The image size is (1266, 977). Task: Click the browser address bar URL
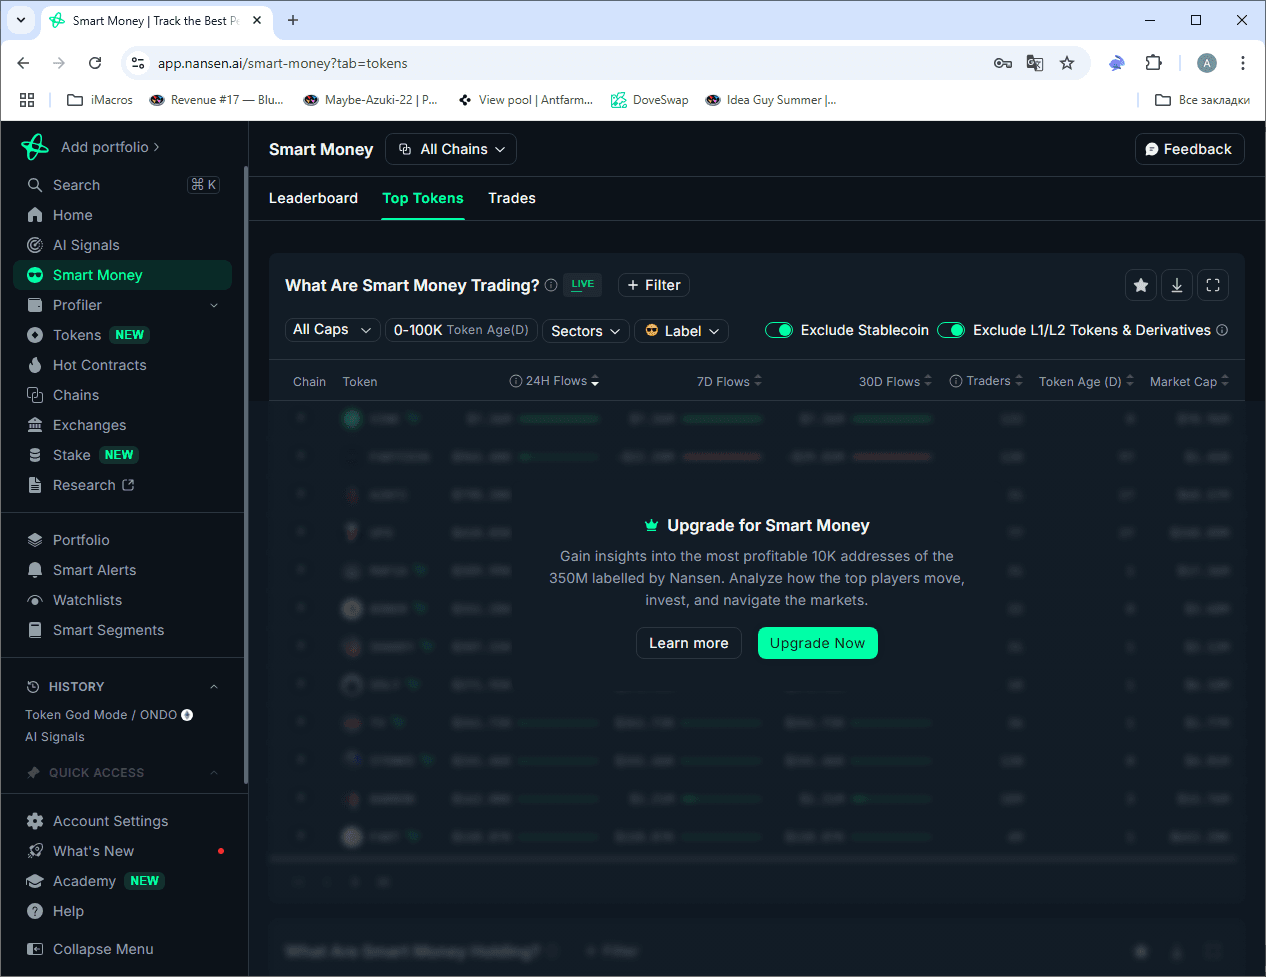[283, 63]
